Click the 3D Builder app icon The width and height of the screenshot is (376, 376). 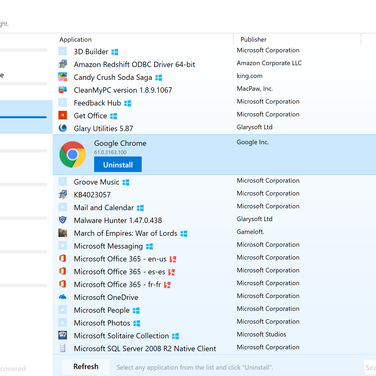click(63, 51)
